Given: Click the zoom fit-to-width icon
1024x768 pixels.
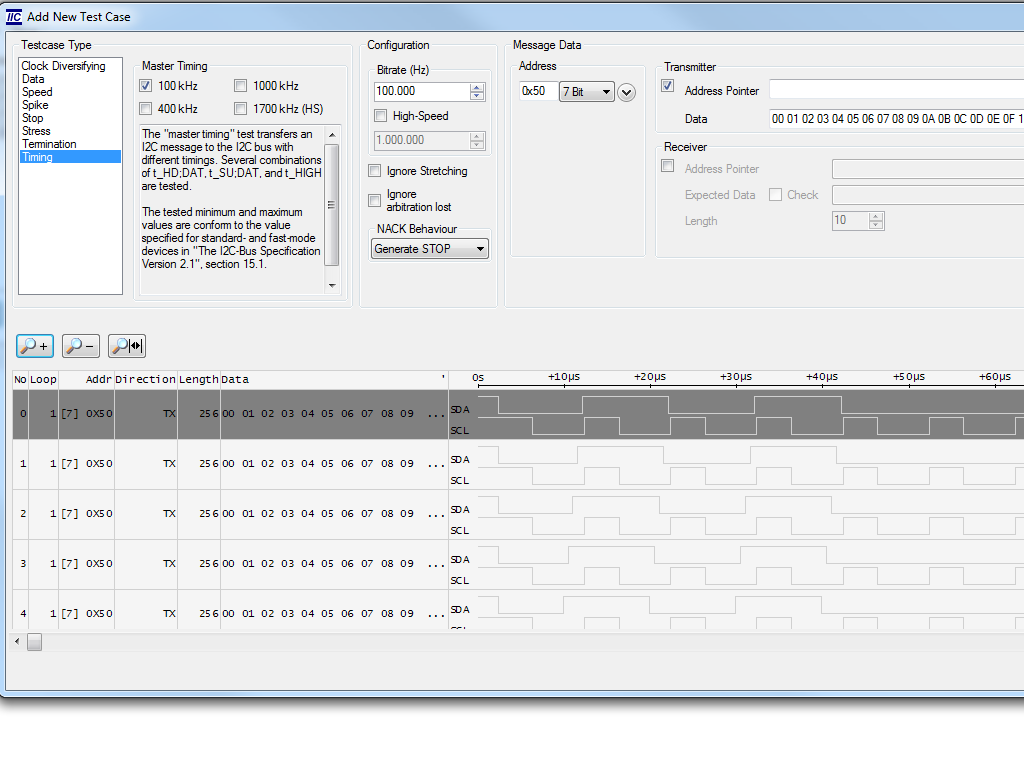Looking at the screenshot, I should tap(127, 346).
